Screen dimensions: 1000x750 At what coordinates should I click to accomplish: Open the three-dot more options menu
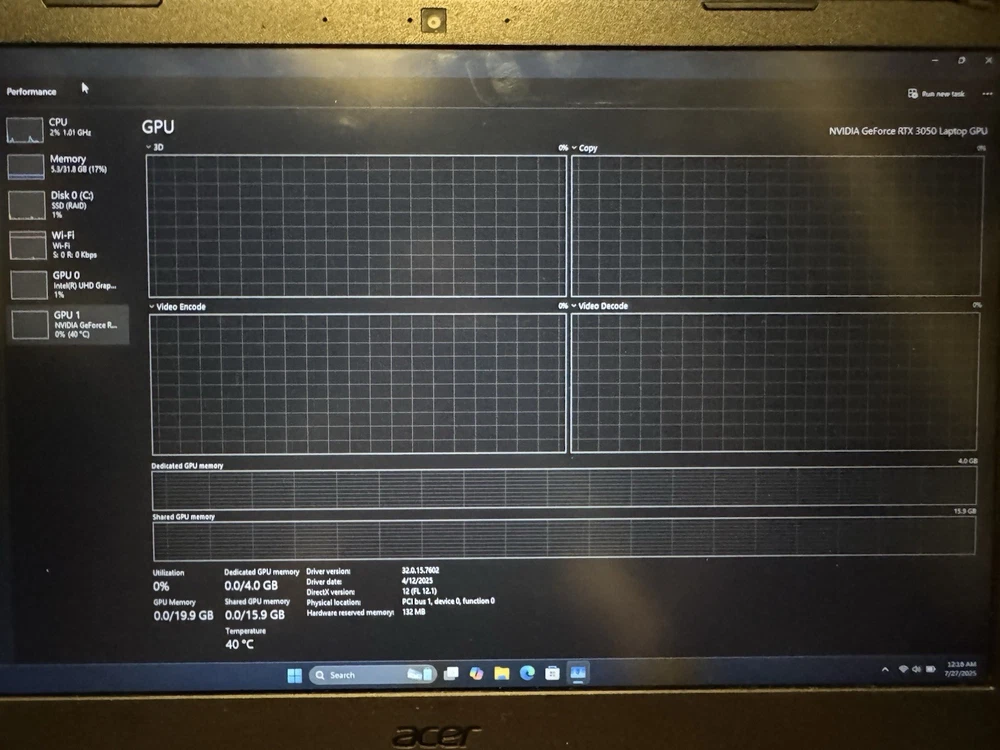[987, 93]
